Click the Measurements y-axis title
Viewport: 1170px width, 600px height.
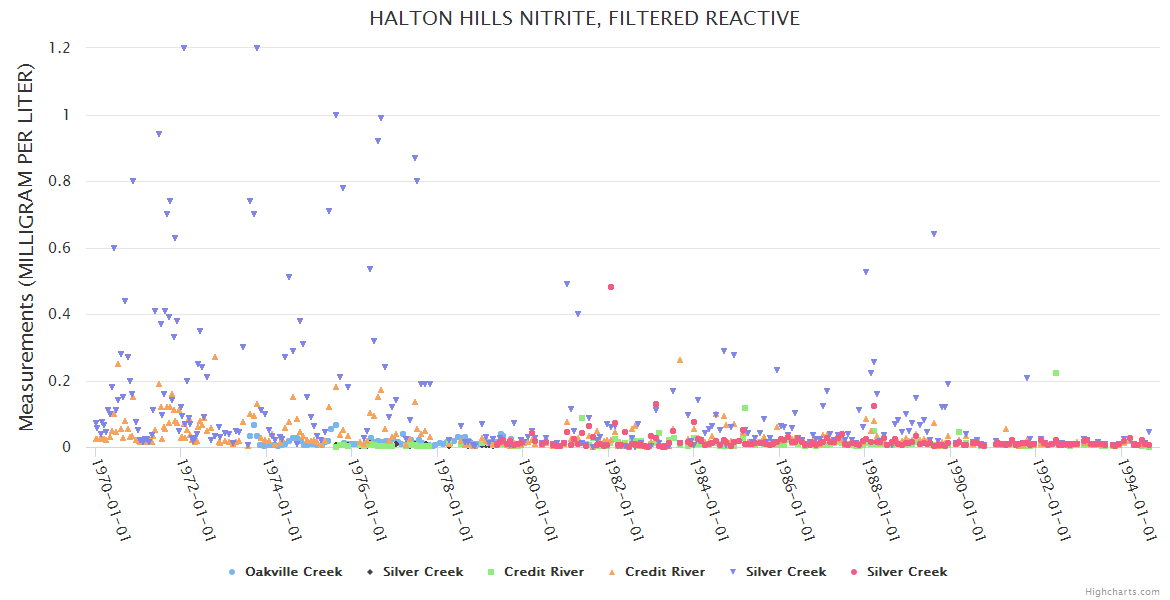27,247
